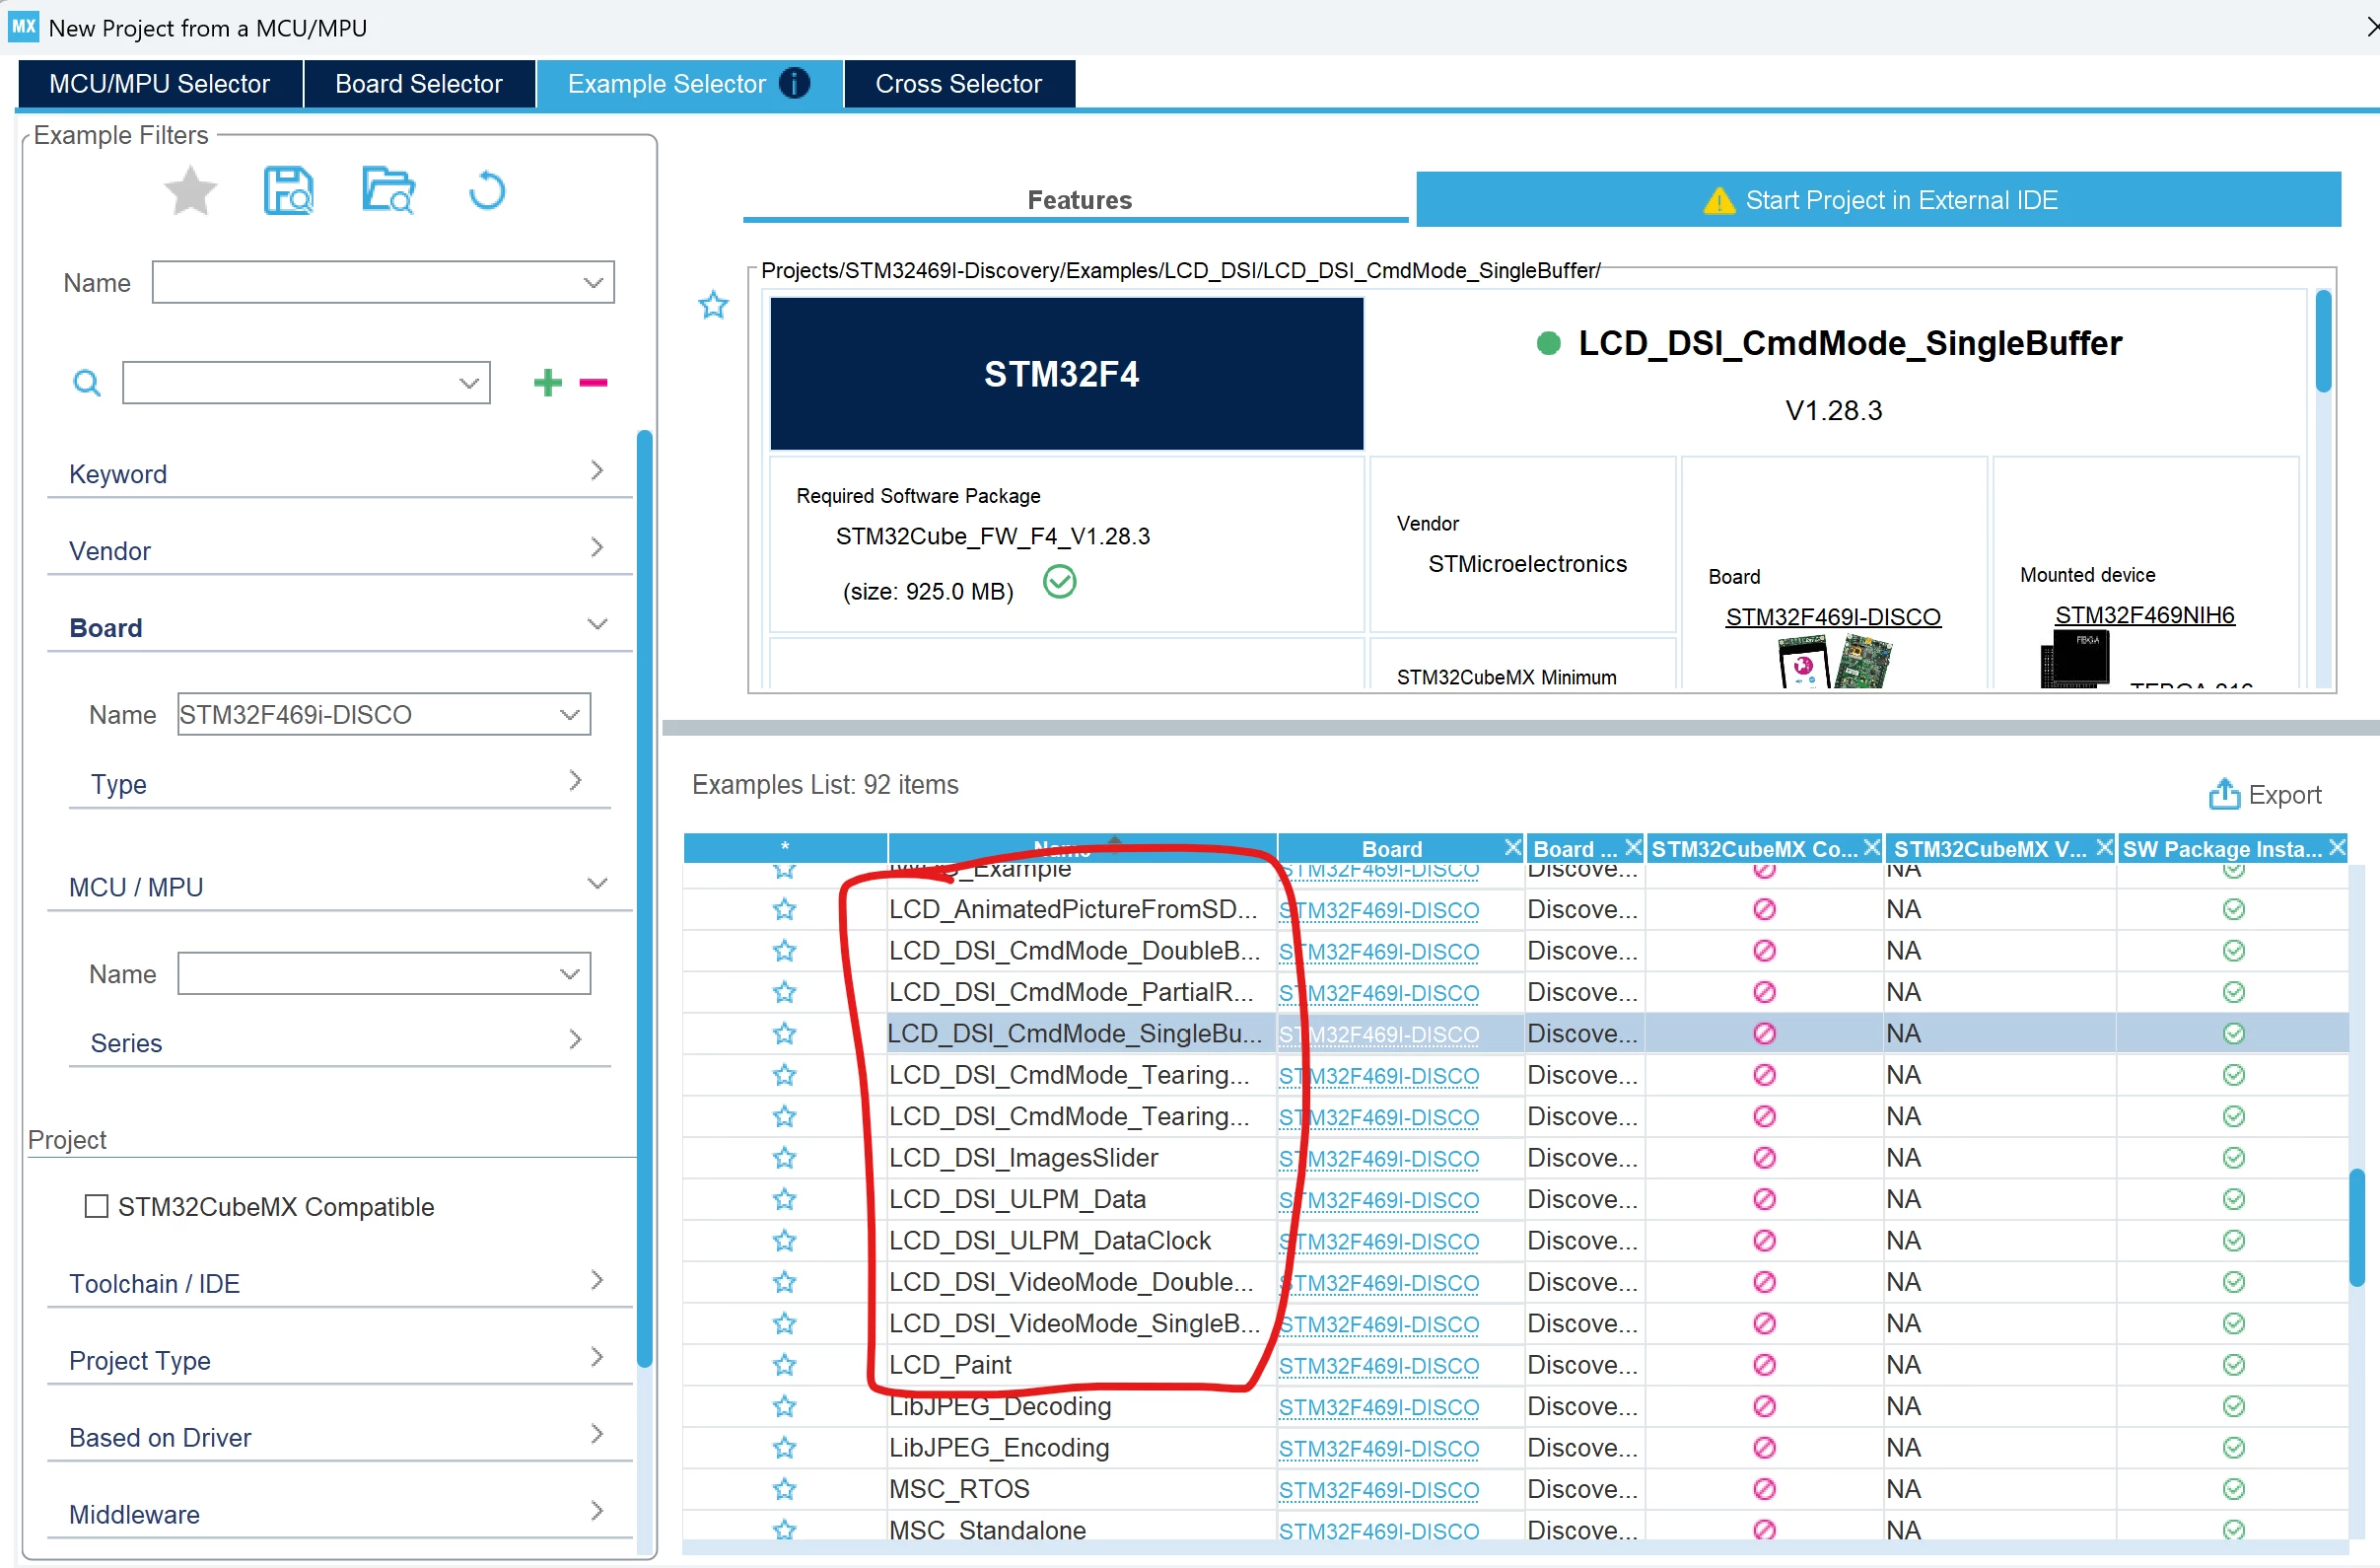Show favorite examples with the gray star icon
This screenshot has height=1568, width=2380.
point(190,190)
